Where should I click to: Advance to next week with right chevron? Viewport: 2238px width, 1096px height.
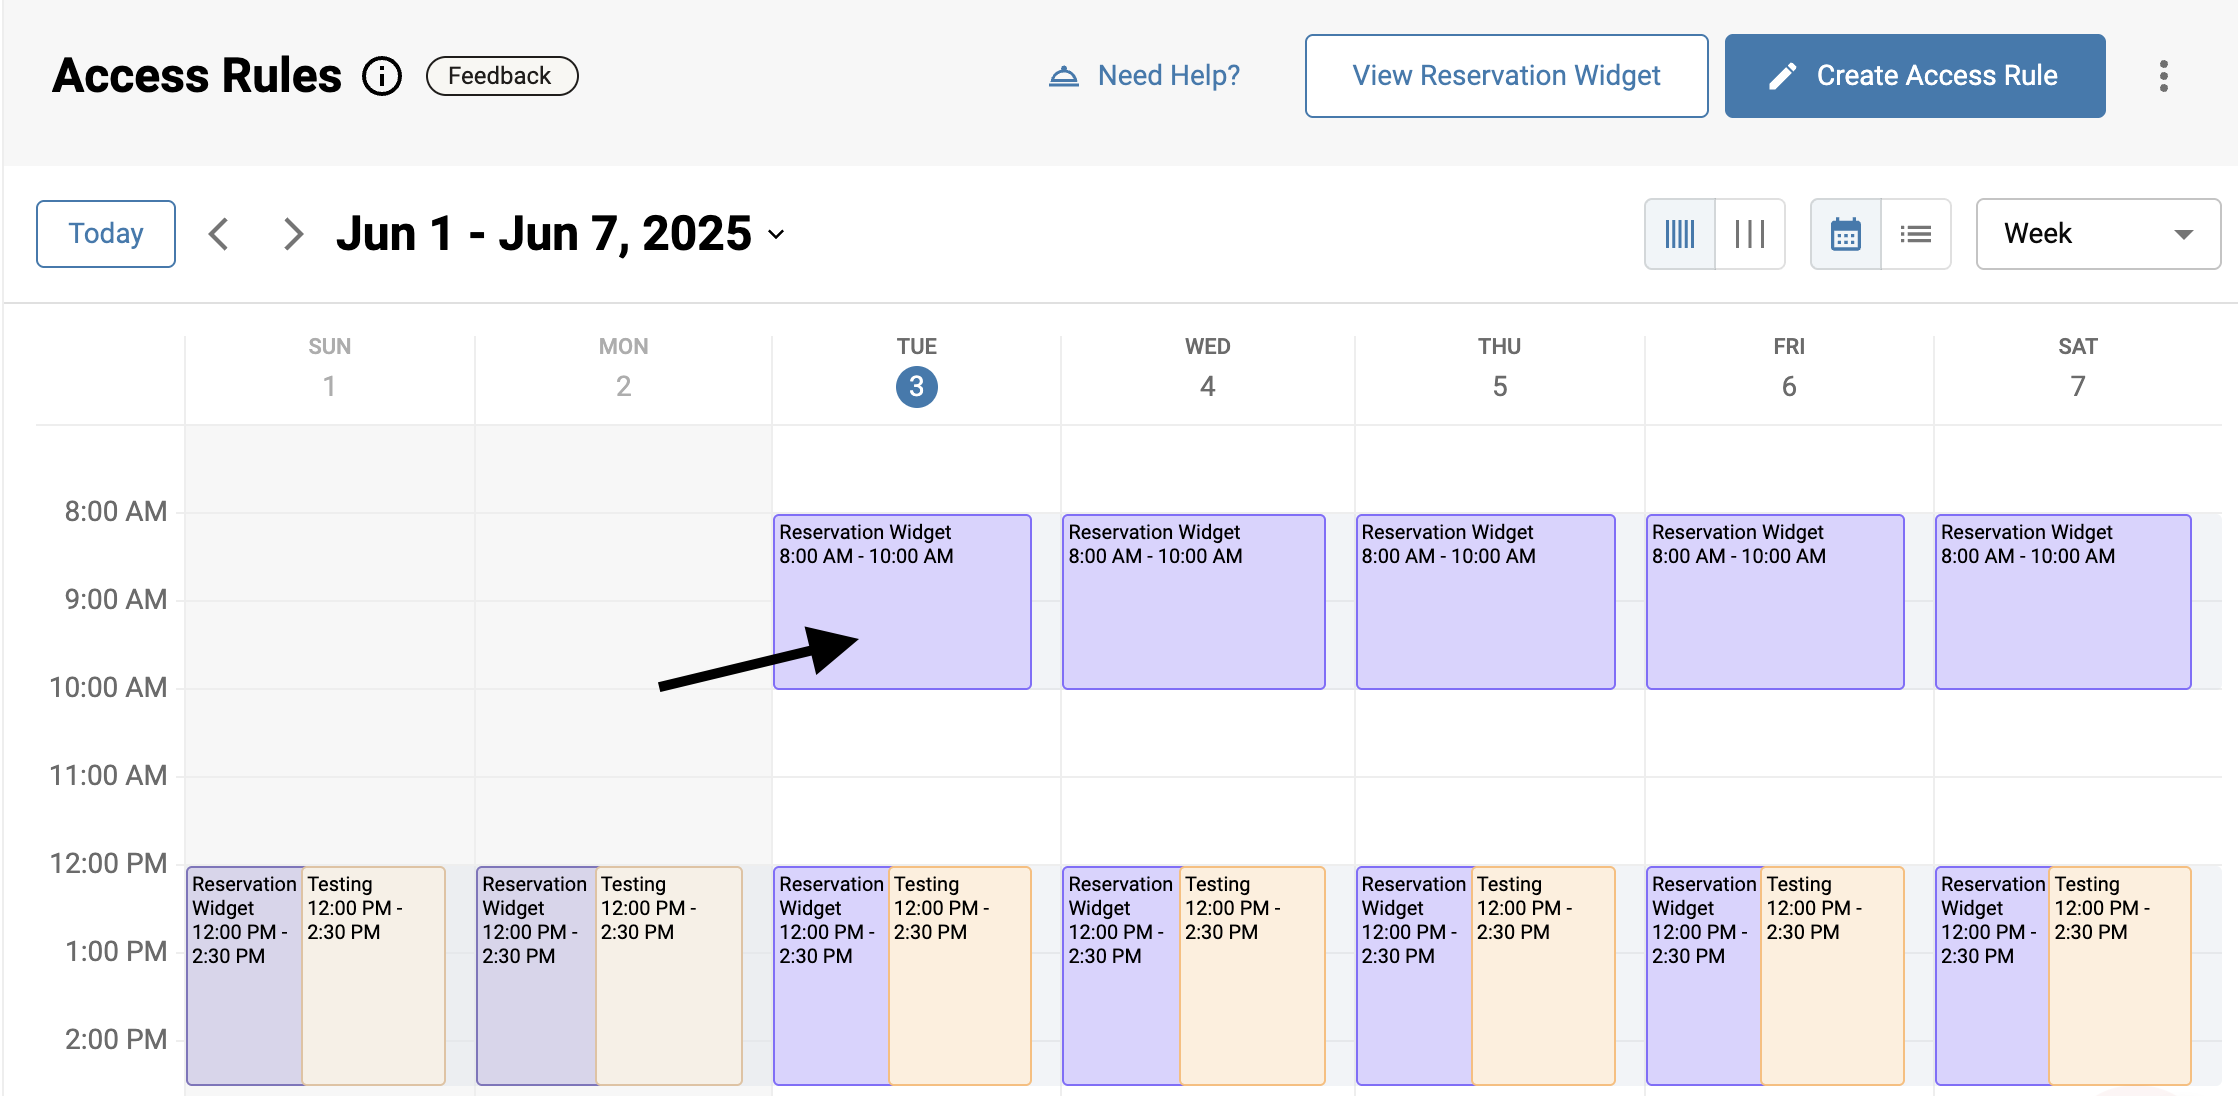(x=292, y=233)
